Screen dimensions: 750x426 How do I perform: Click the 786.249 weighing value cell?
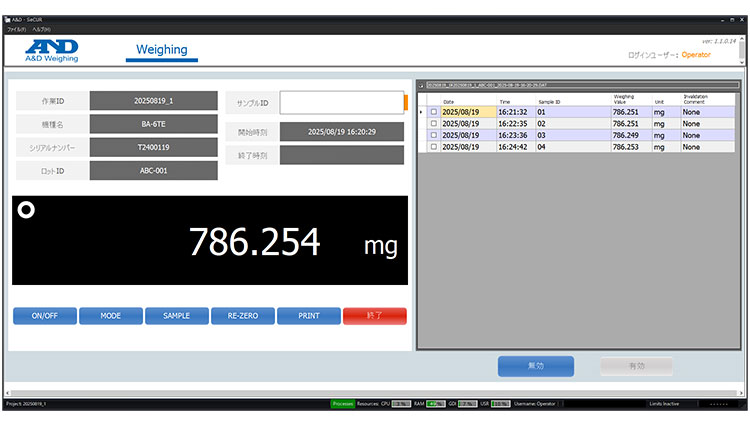coord(631,135)
